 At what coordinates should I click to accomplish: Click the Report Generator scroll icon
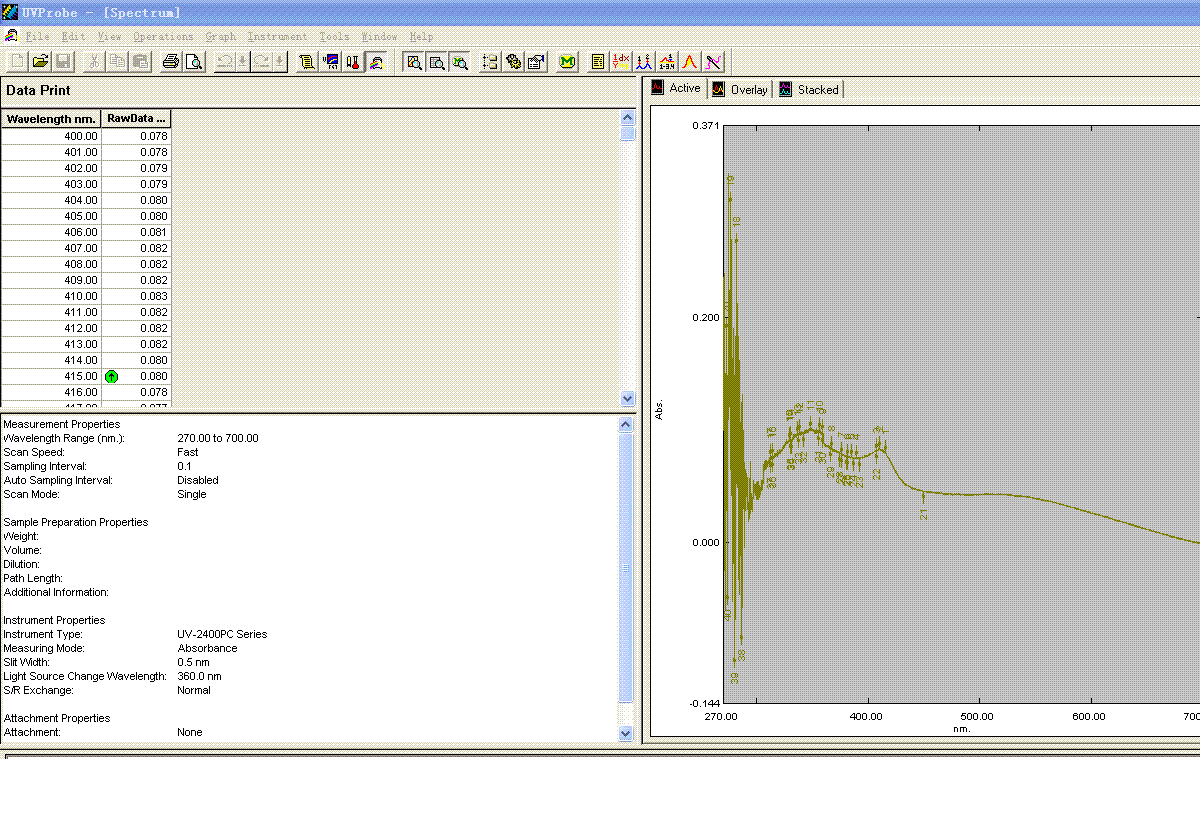click(x=307, y=62)
